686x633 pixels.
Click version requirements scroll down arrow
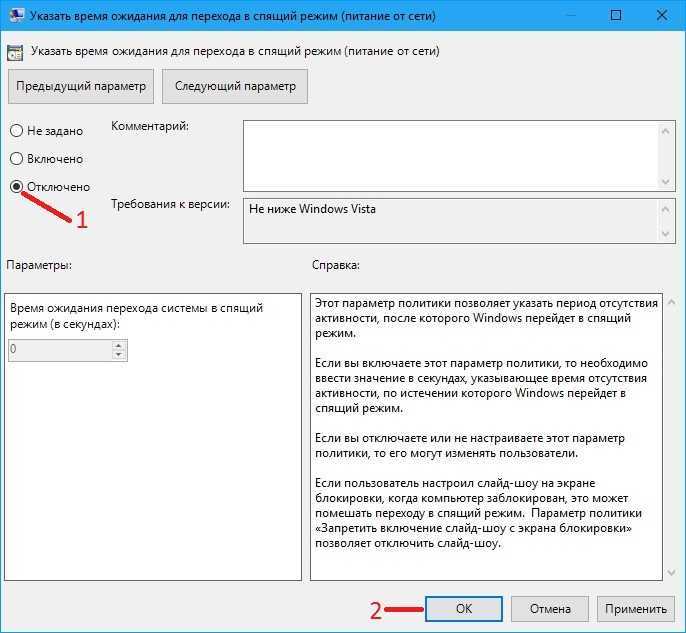[666, 234]
